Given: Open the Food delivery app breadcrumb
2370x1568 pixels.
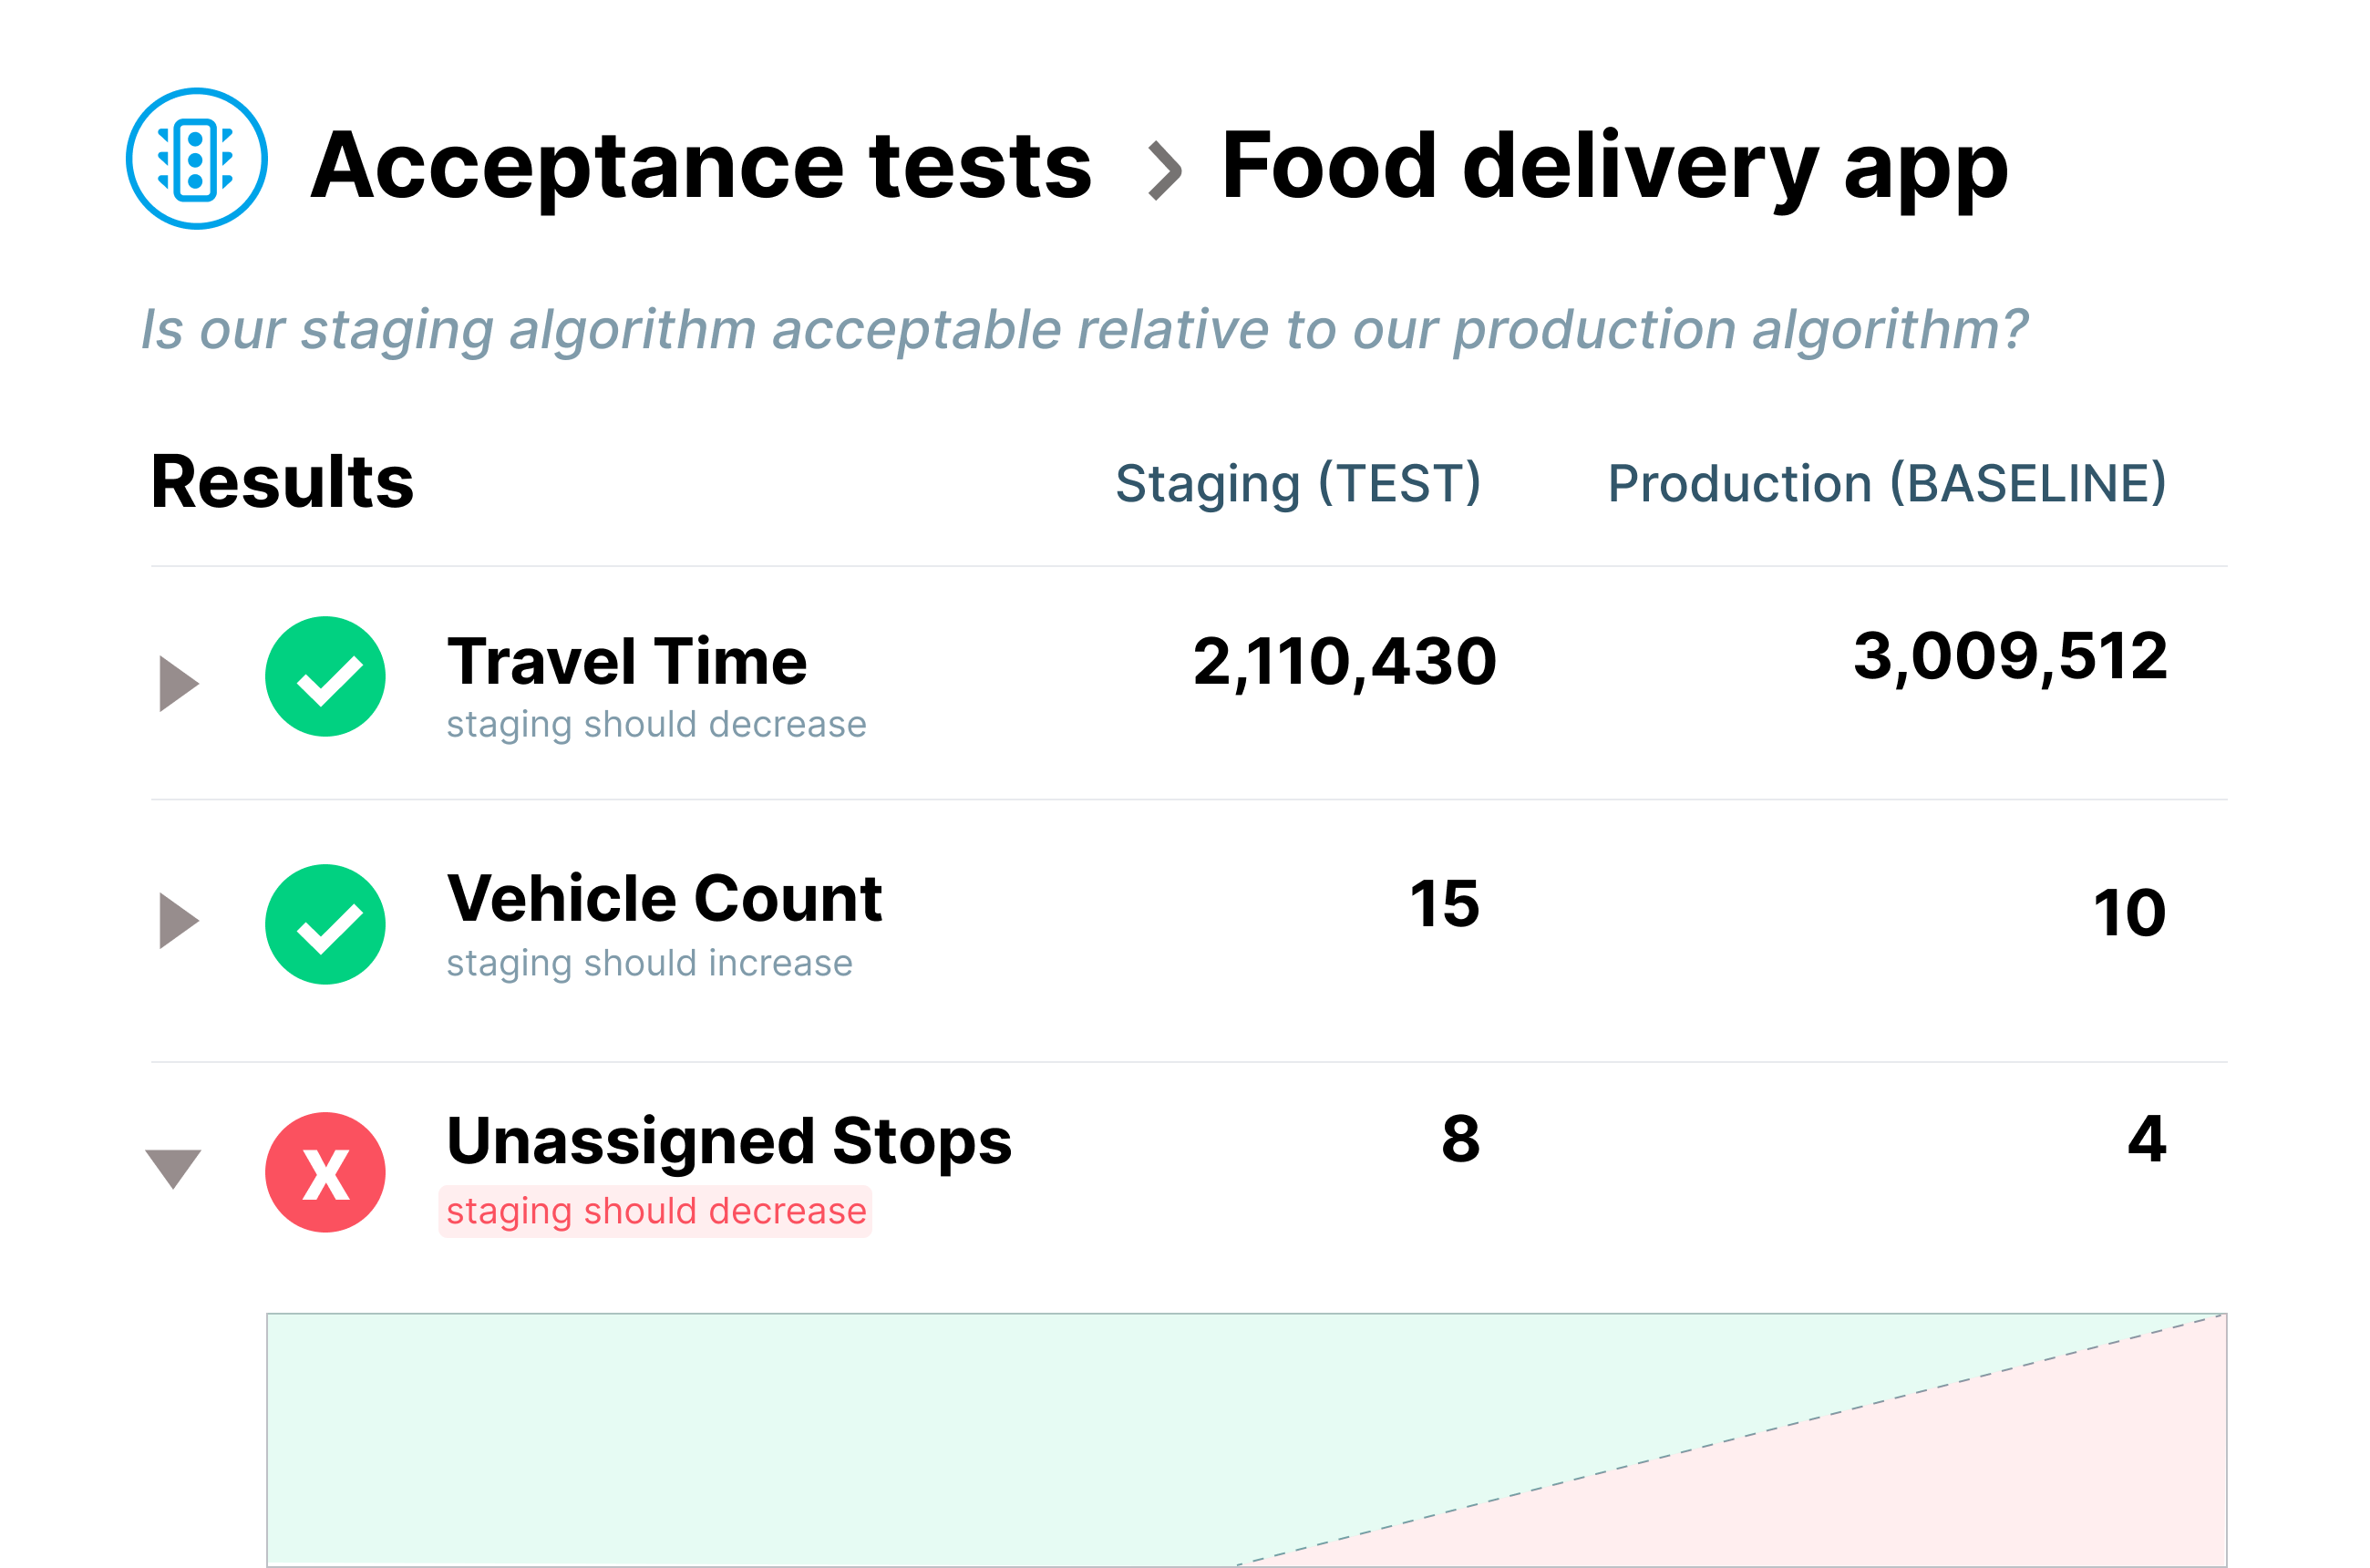Looking at the screenshot, I should coord(1614,166).
